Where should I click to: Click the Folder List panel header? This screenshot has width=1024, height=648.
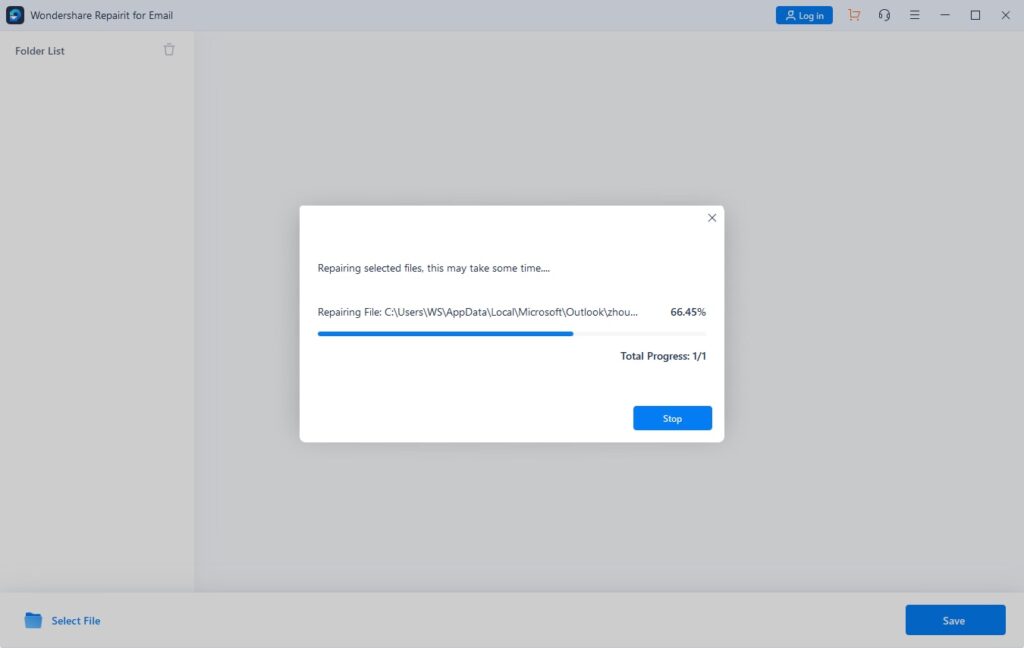coord(40,51)
